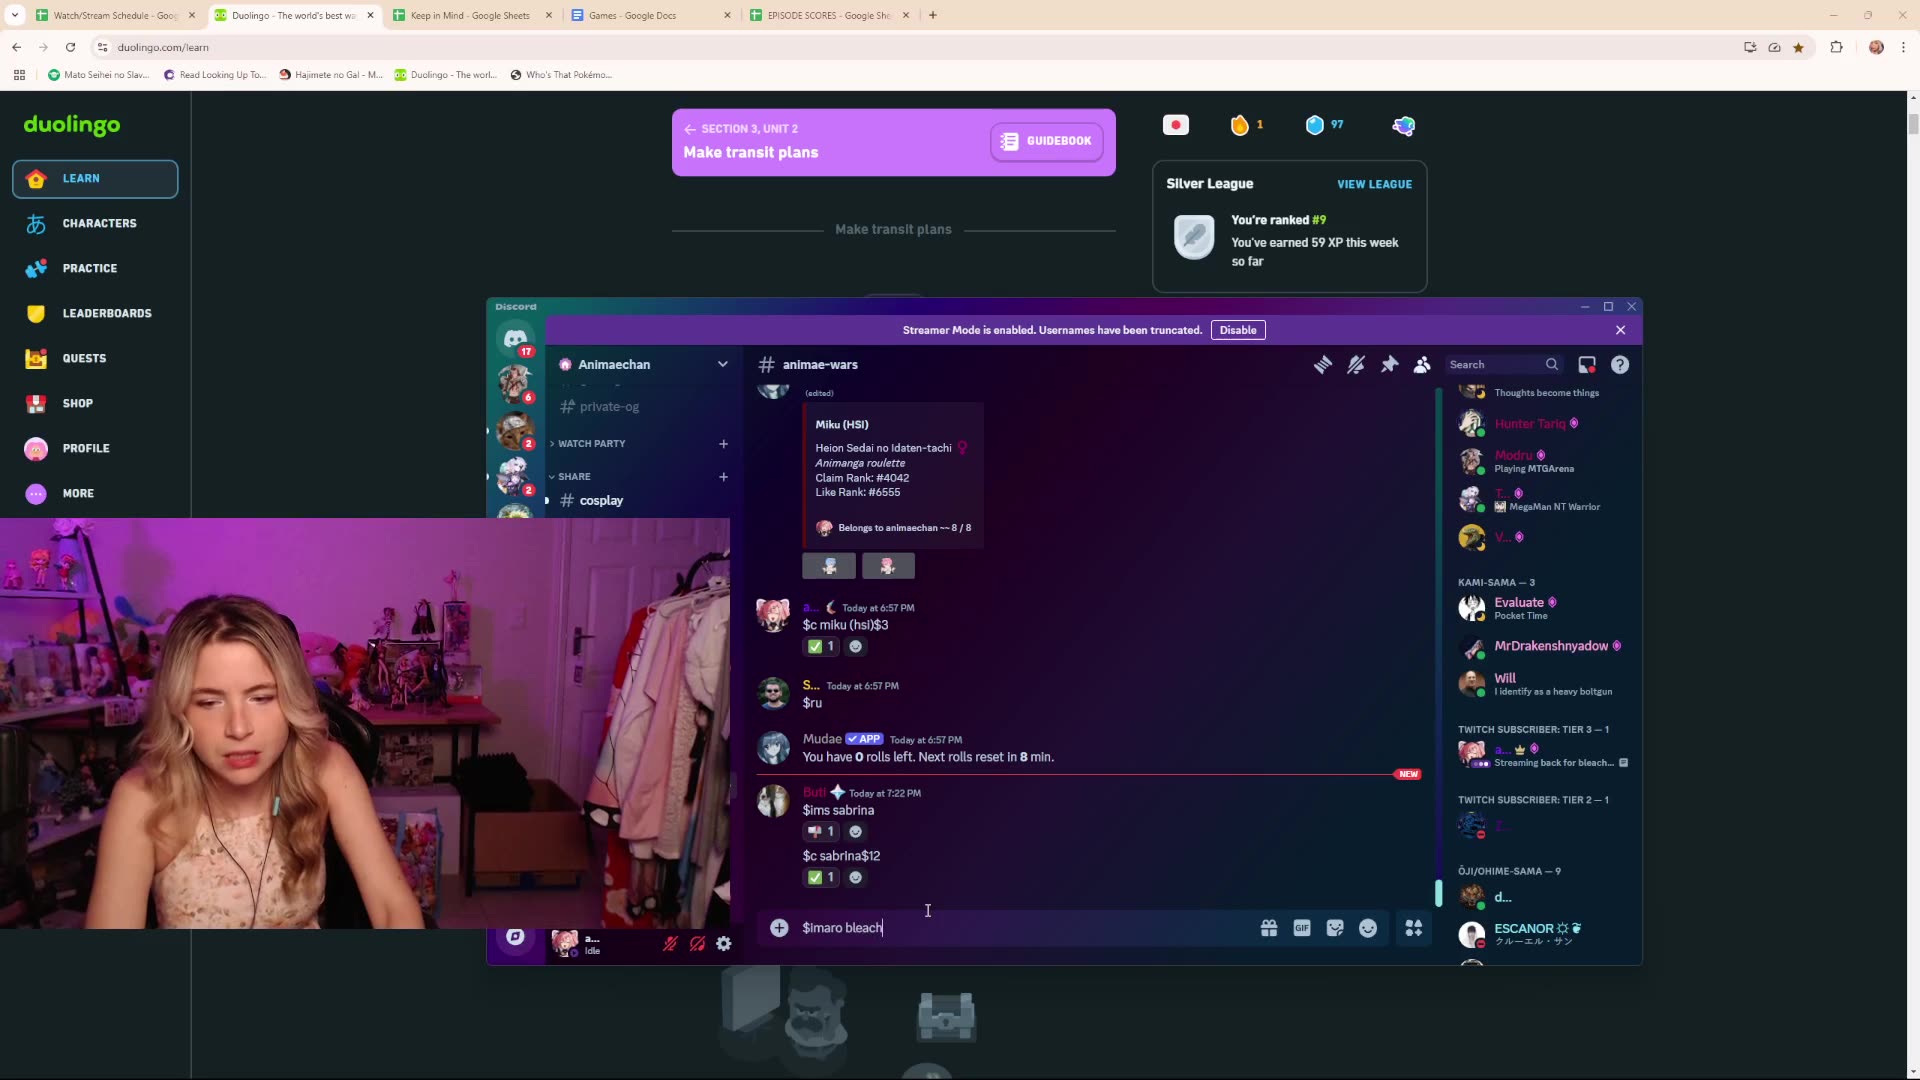Switch to EPISODE SCORES Google Sheets tab
The width and height of the screenshot is (1920, 1080).
827,15
